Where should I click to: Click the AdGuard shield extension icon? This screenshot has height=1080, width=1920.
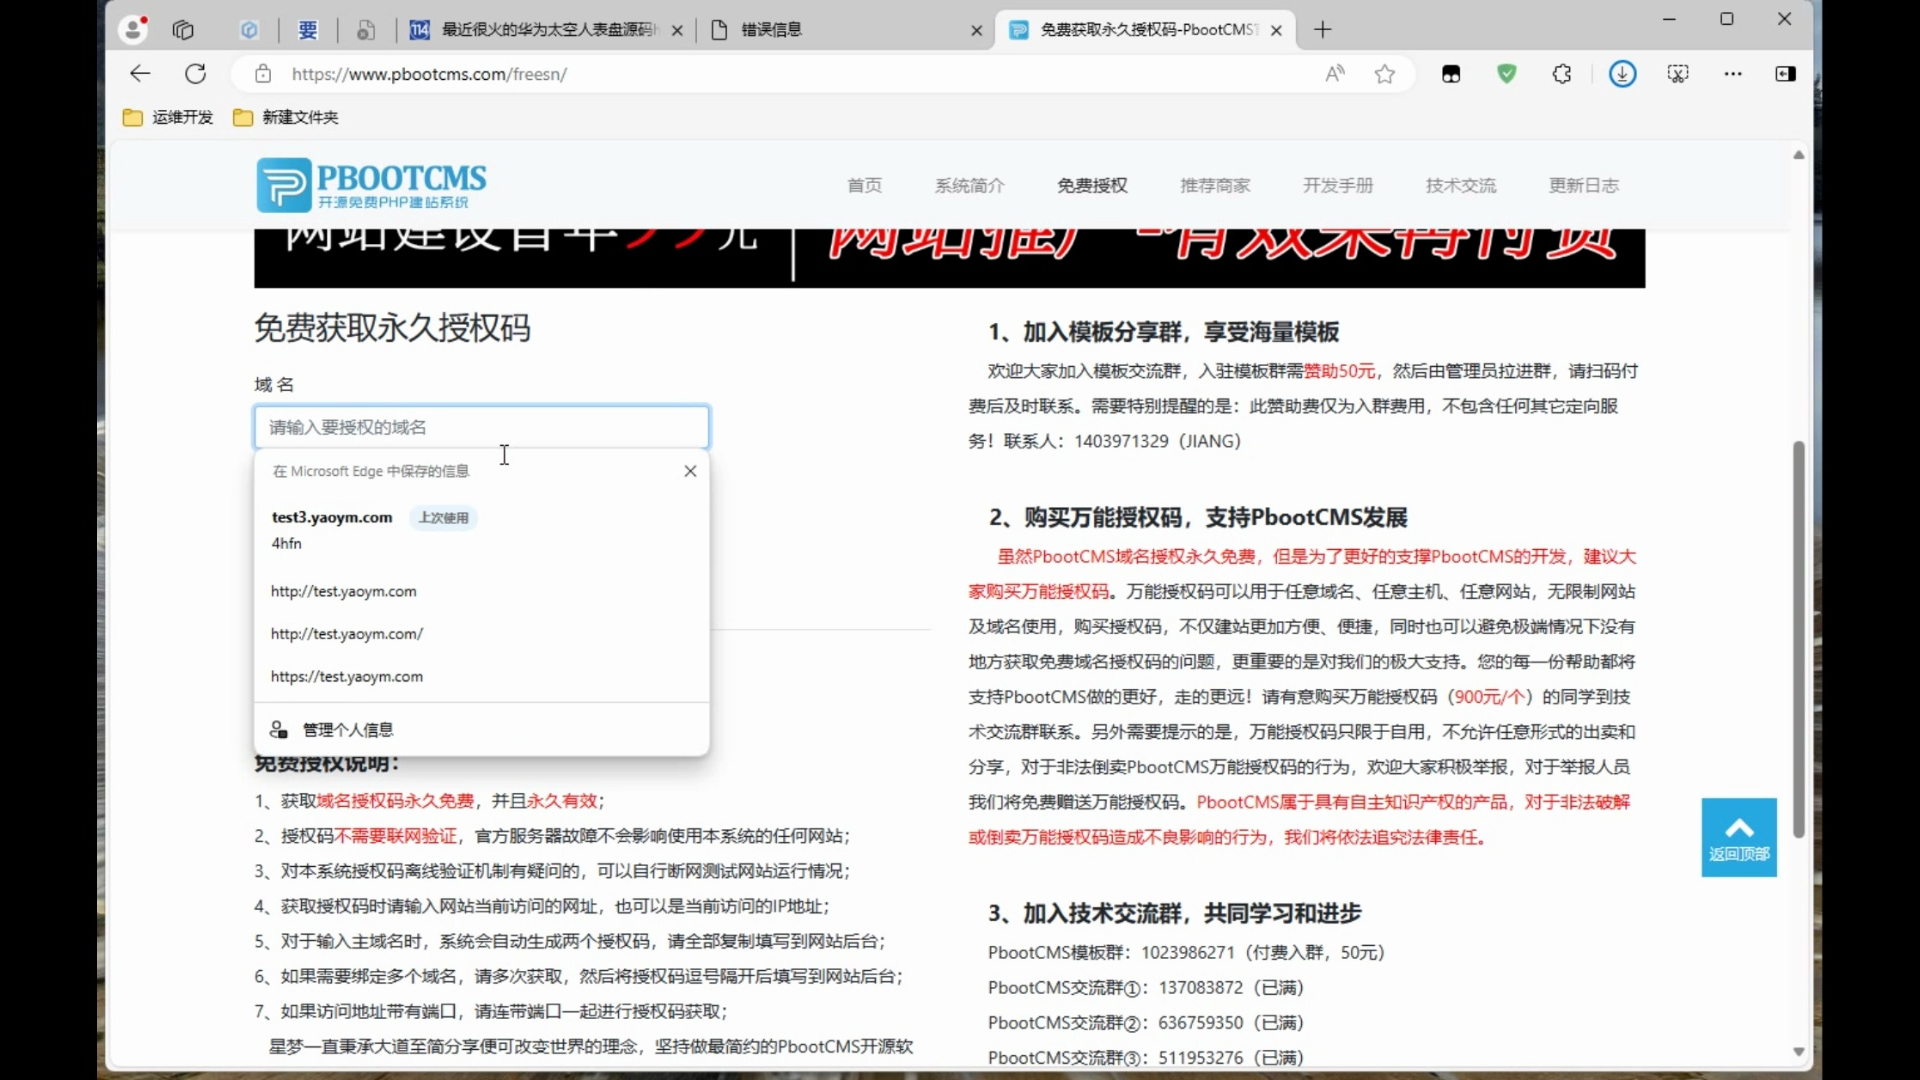point(1507,73)
